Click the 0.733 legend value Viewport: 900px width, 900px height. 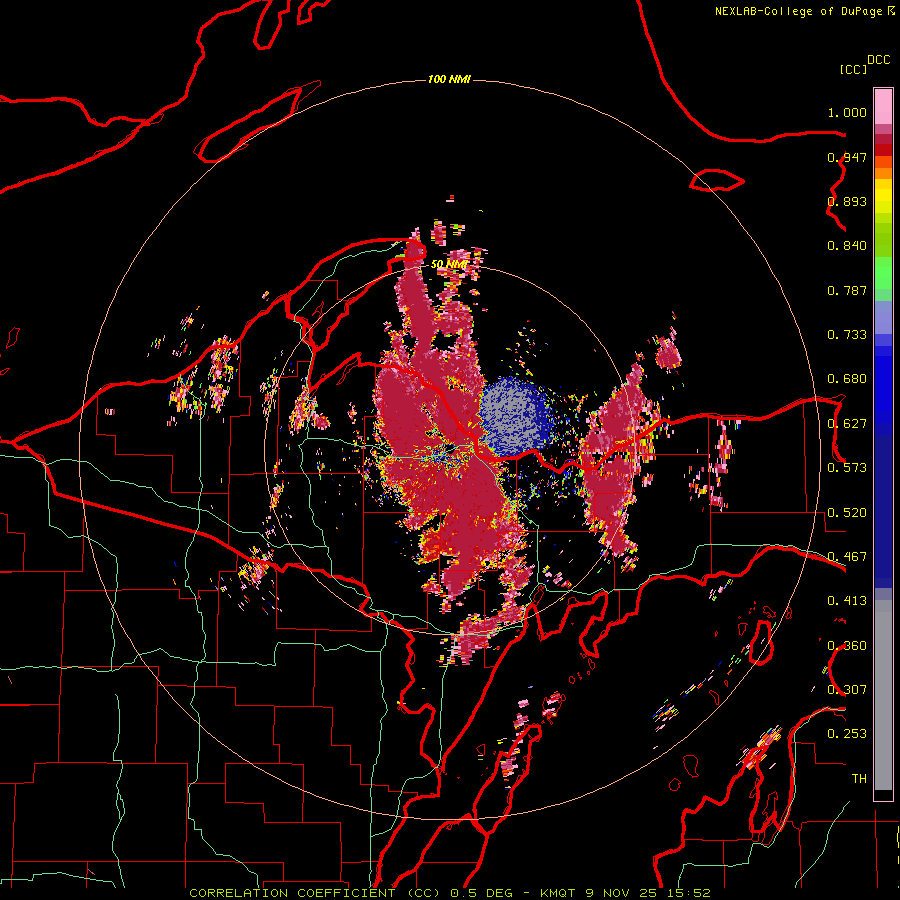pyautogui.click(x=847, y=335)
